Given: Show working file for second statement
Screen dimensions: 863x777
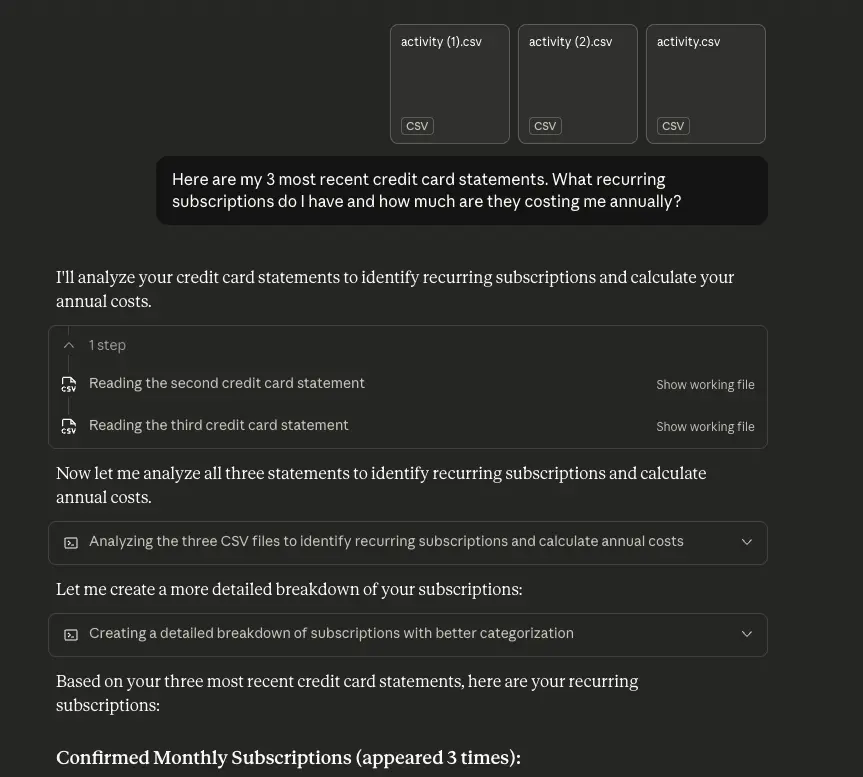Looking at the screenshot, I should 705,385.
